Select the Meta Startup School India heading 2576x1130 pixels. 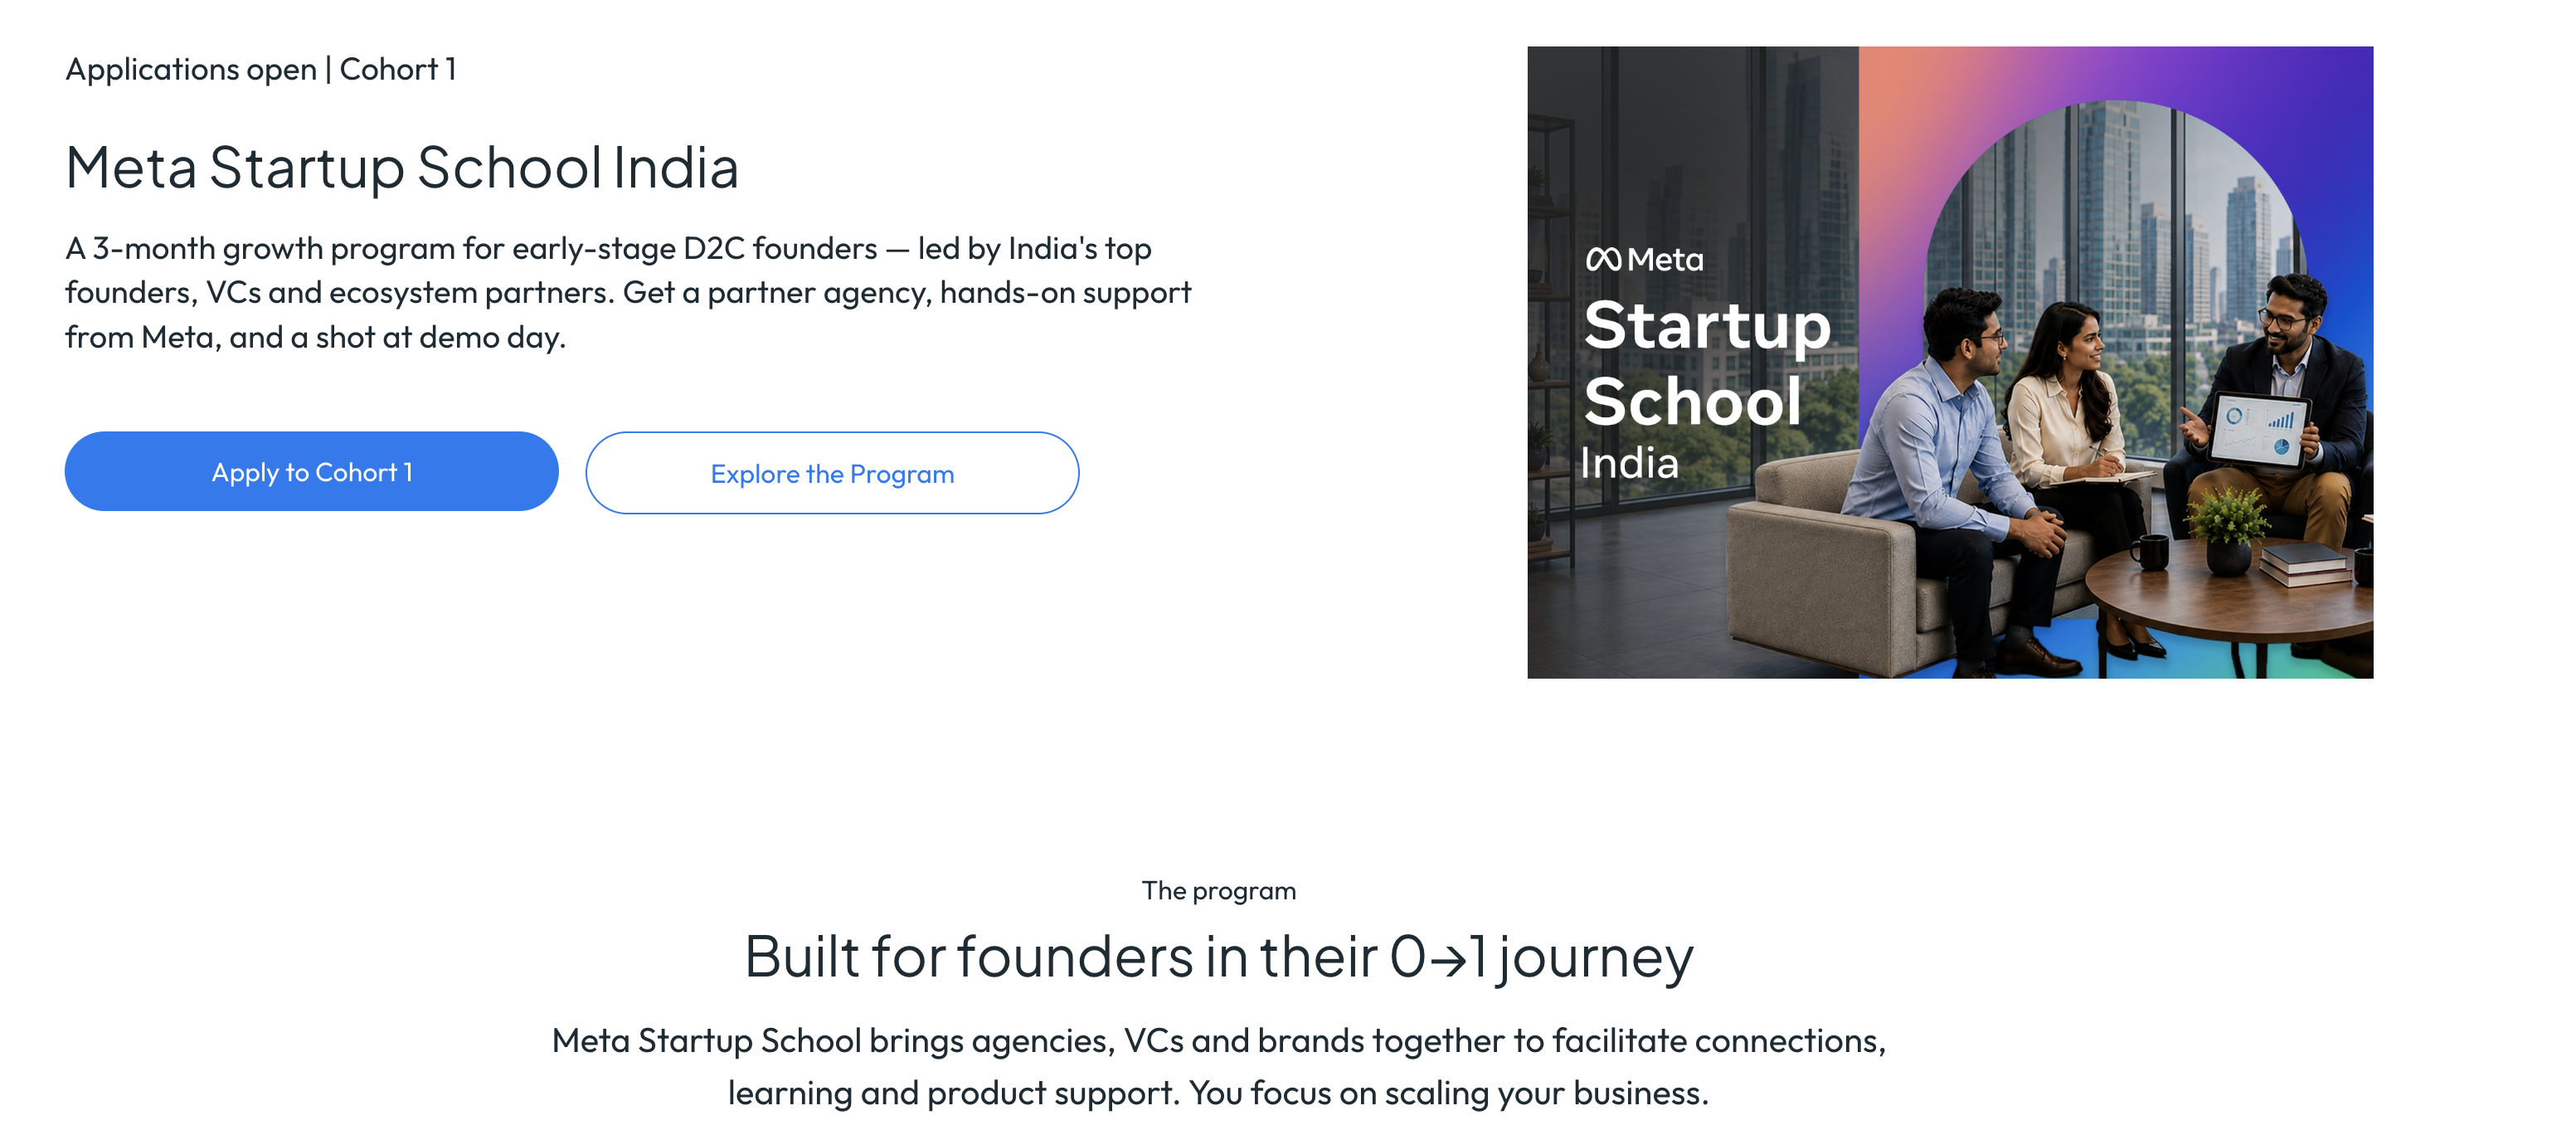tap(402, 167)
